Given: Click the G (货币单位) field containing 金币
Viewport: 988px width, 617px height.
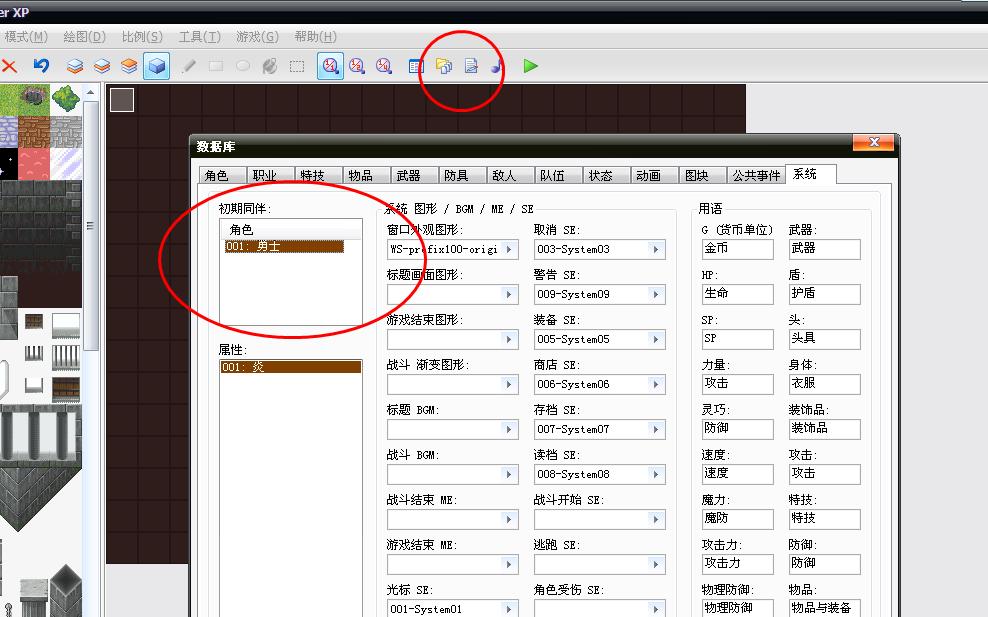Looking at the screenshot, I should [x=737, y=249].
